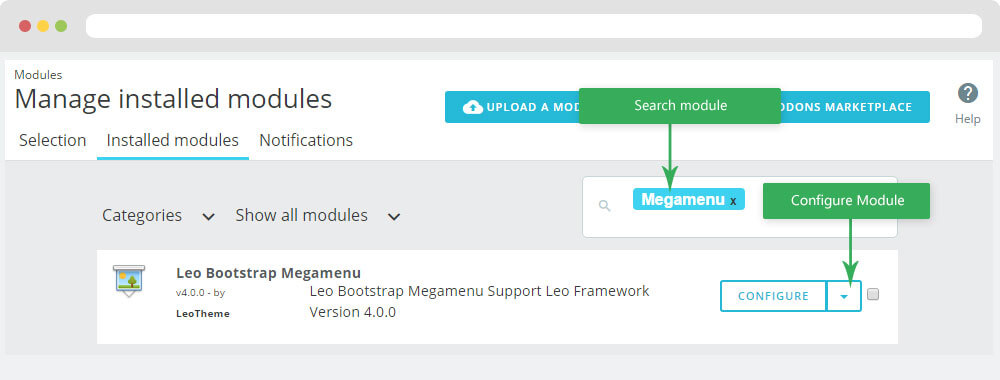The width and height of the screenshot is (1000, 380).
Task: Switch to the Selection tab
Action: pos(52,140)
